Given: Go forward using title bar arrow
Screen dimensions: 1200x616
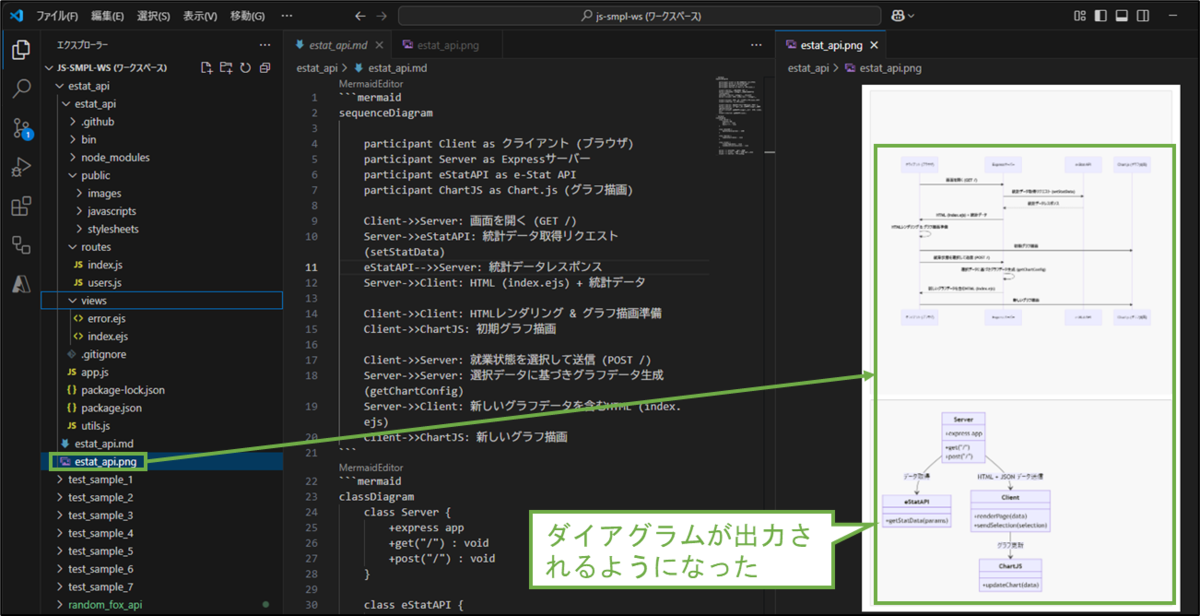Looking at the screenshot, I should click(x=384, y=16).
